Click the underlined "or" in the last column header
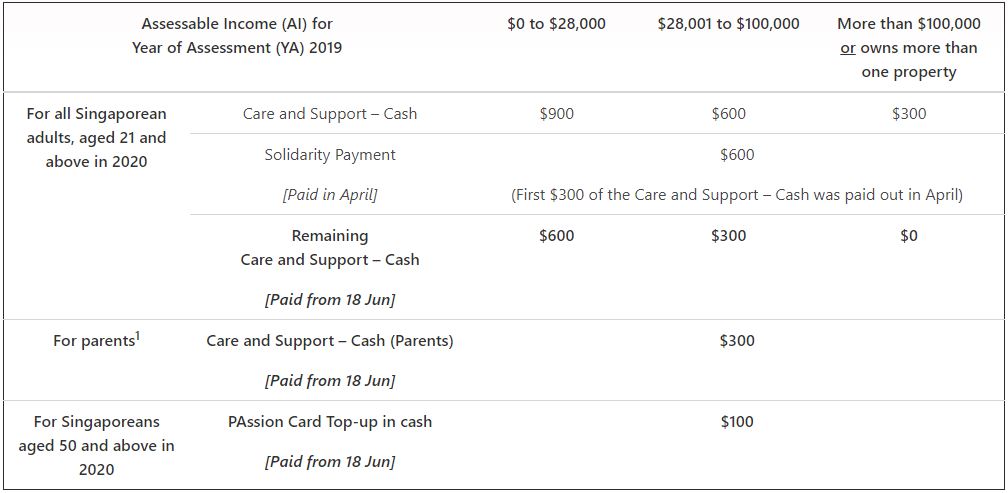Image resolution: width=1008 pixels, height=493 pixels. click(x=848, y=48)
